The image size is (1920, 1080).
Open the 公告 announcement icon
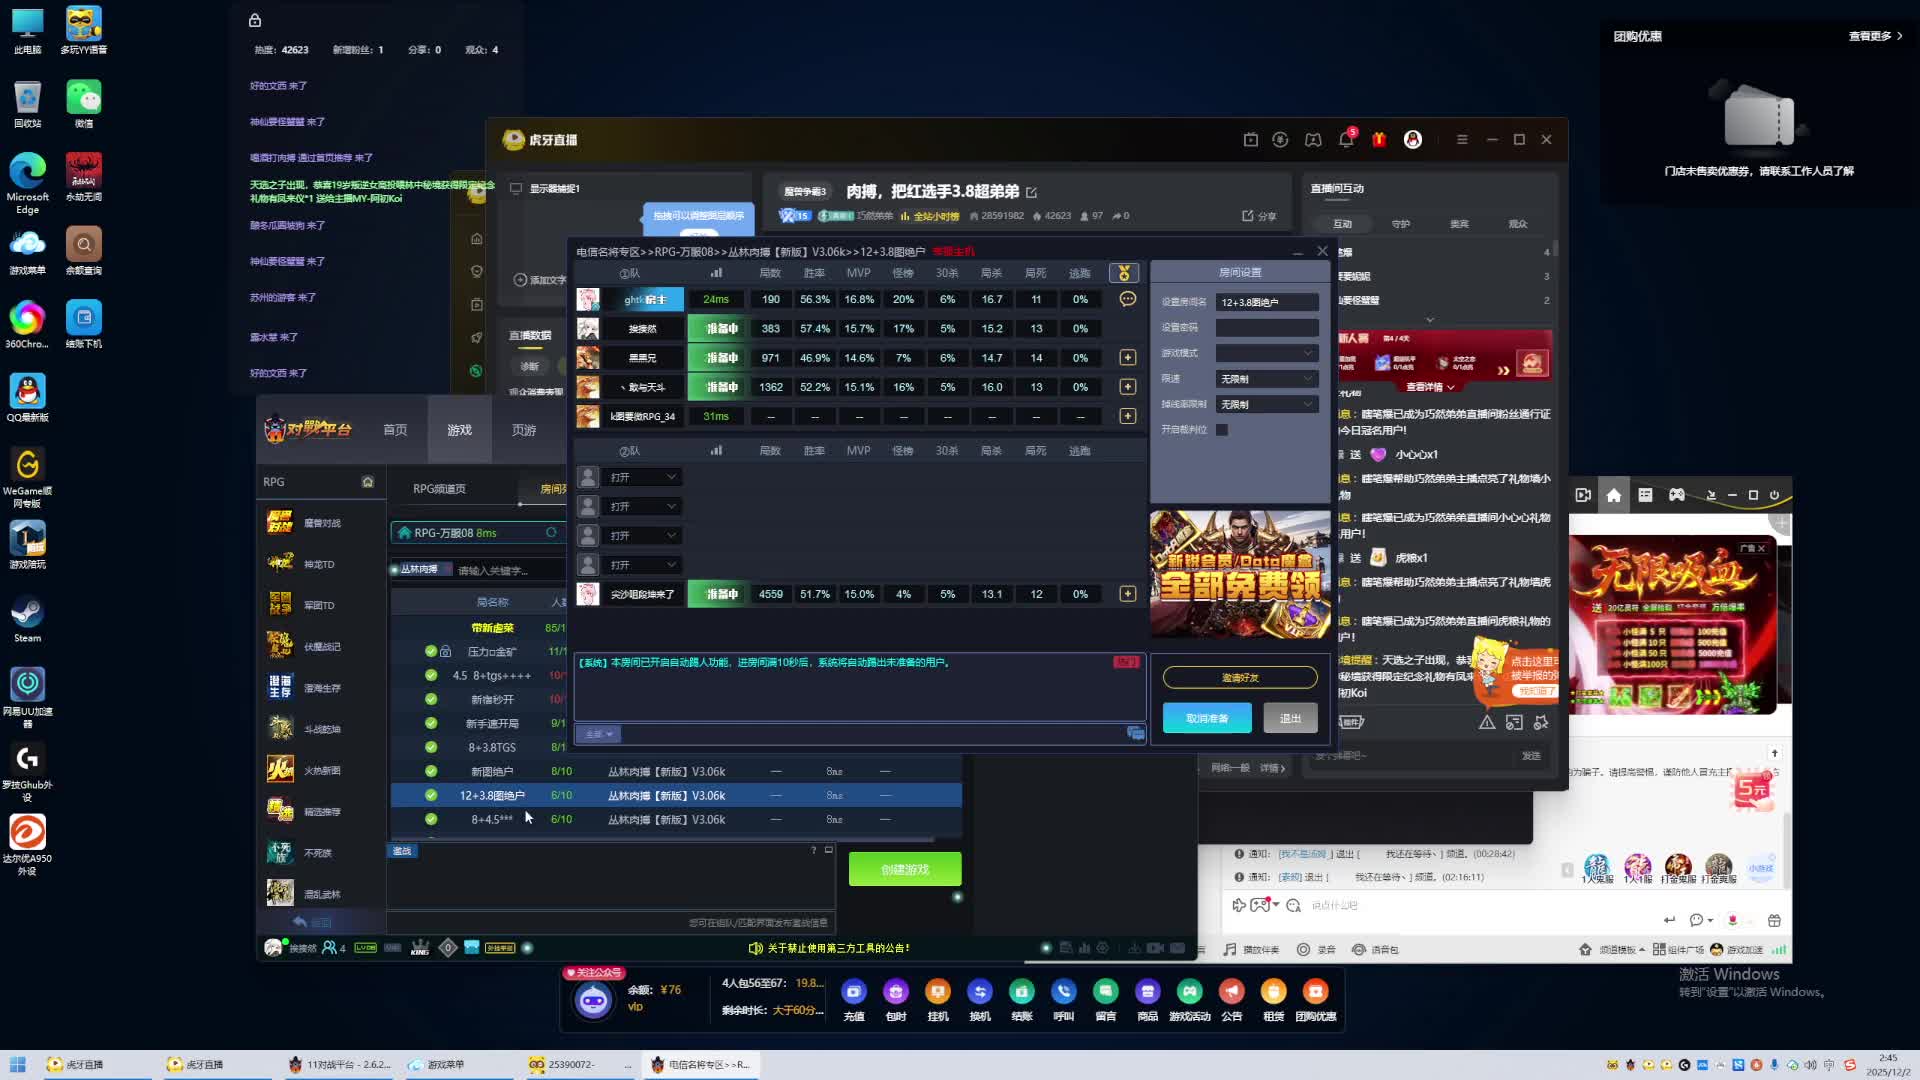click(x=1231, y=992)
